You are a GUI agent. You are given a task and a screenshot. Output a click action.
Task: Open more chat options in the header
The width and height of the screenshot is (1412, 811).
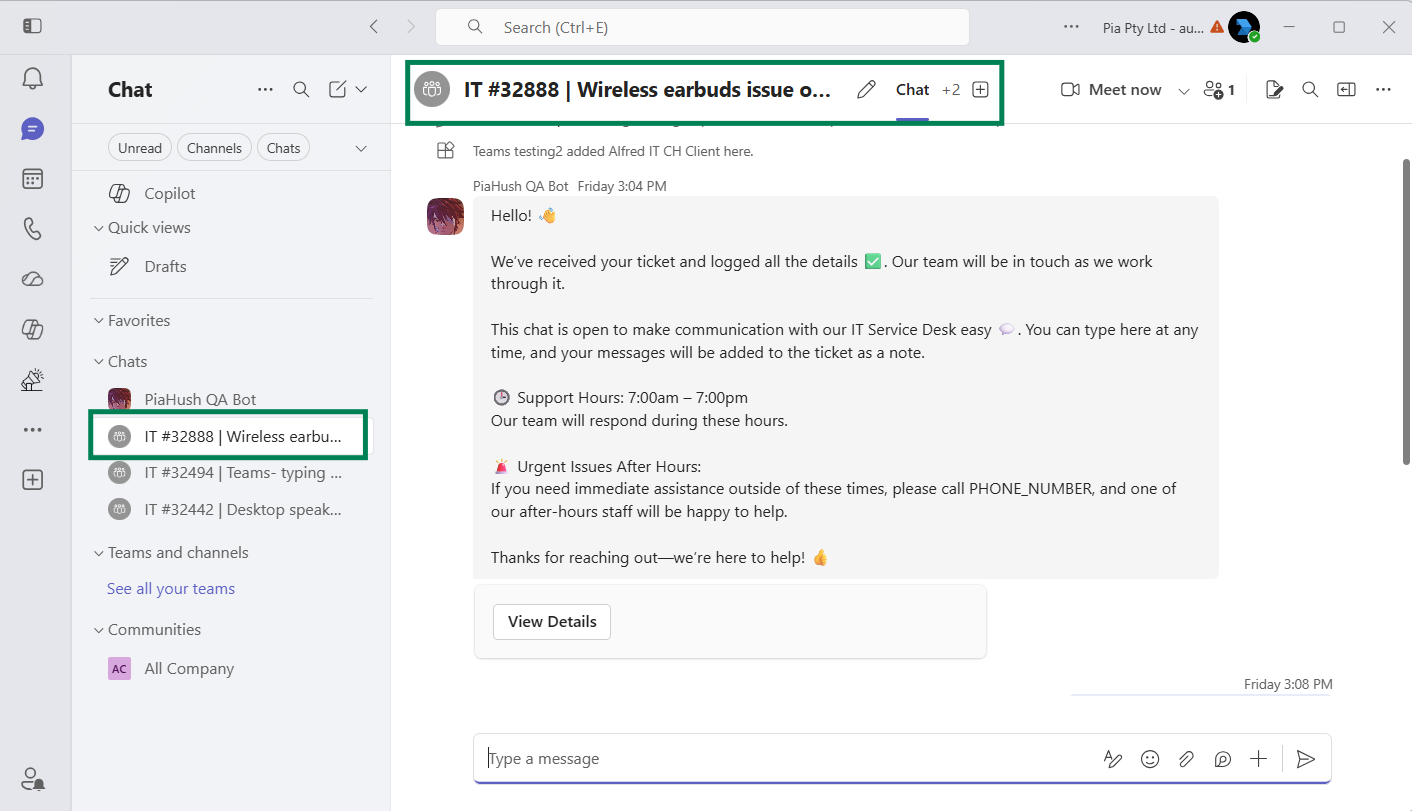[x=1383, y=90]
